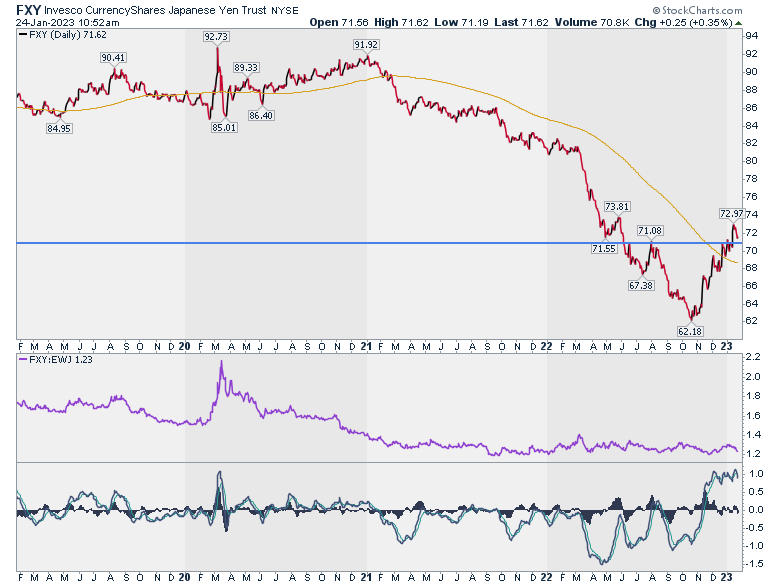
Task: Click the 71.08 price annotation
Action: coord(650,230)
